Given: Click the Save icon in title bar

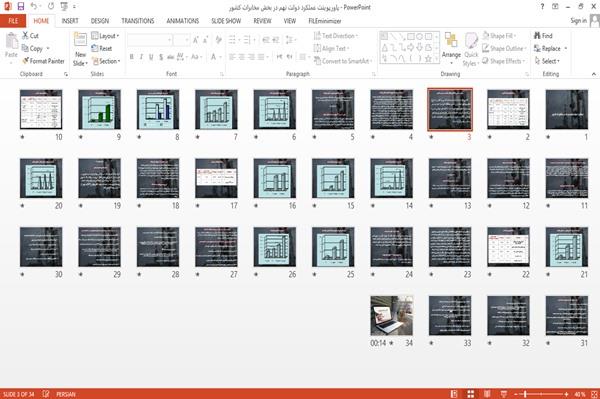Looking at the screenshot, I should (21, 7).
